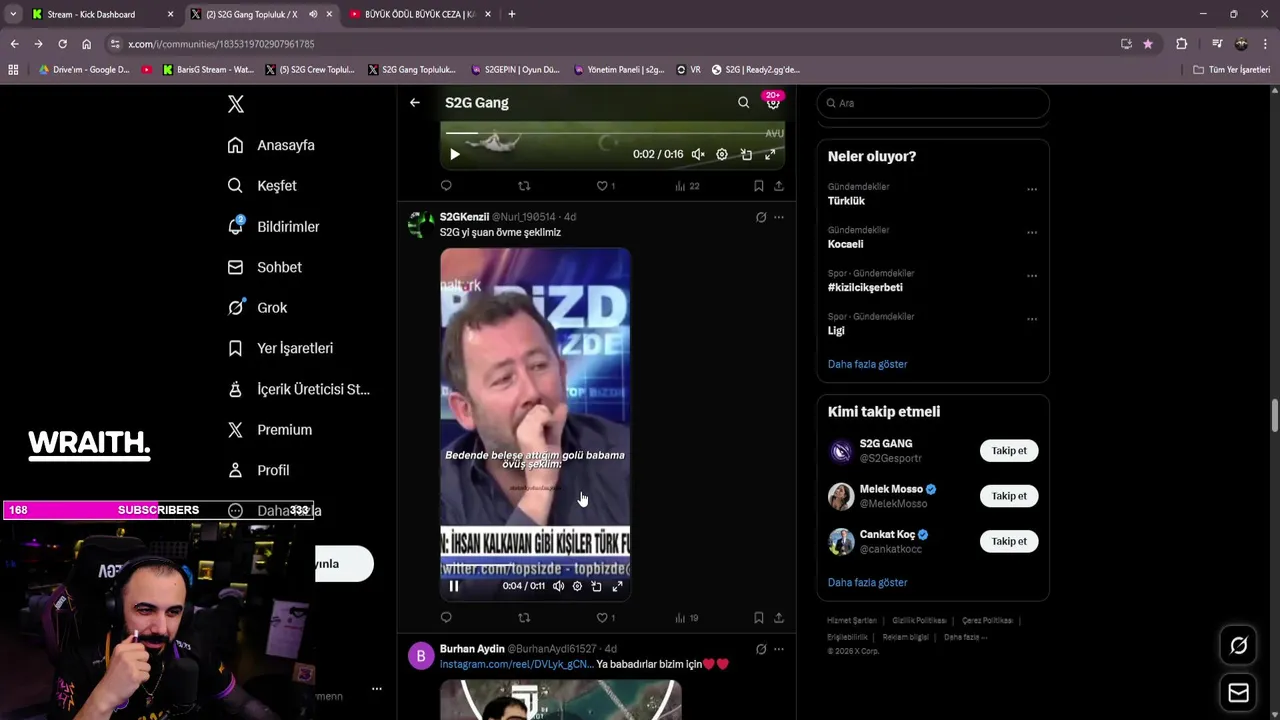Open Burhan Aydin Instagram reel link
The image size is (1280, 720).
516,664
